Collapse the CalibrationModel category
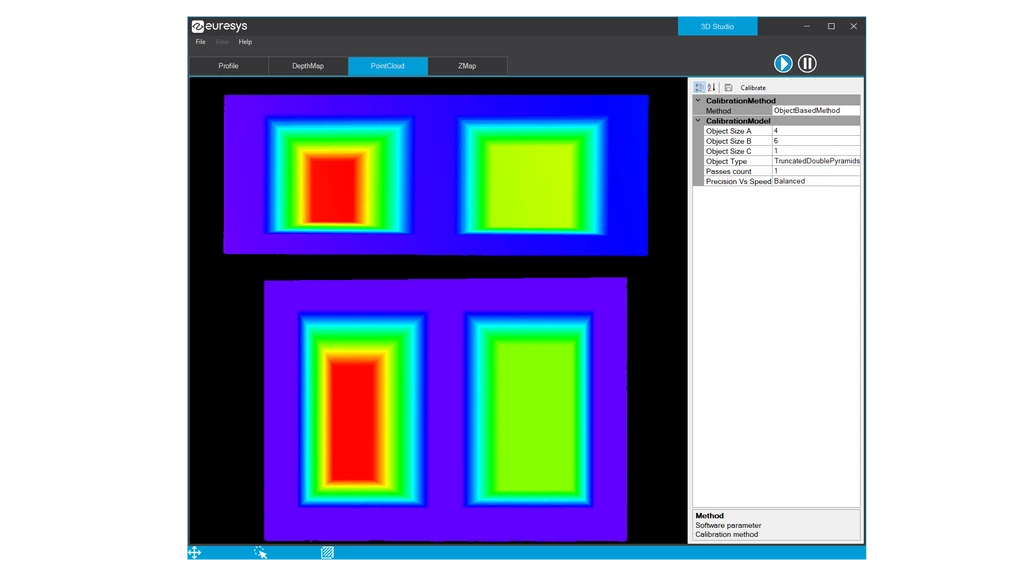 coord(698,121)
